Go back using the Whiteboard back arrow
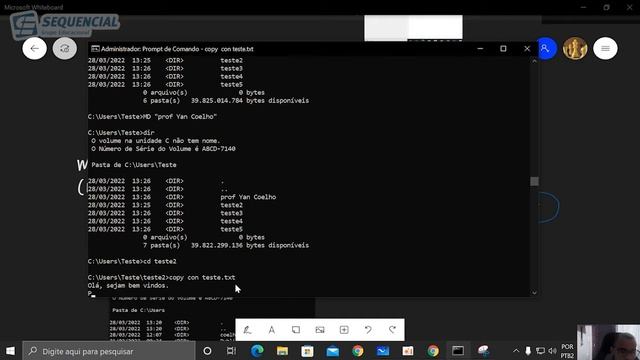This screenshot has height=360, width=640. pos(35,49)
